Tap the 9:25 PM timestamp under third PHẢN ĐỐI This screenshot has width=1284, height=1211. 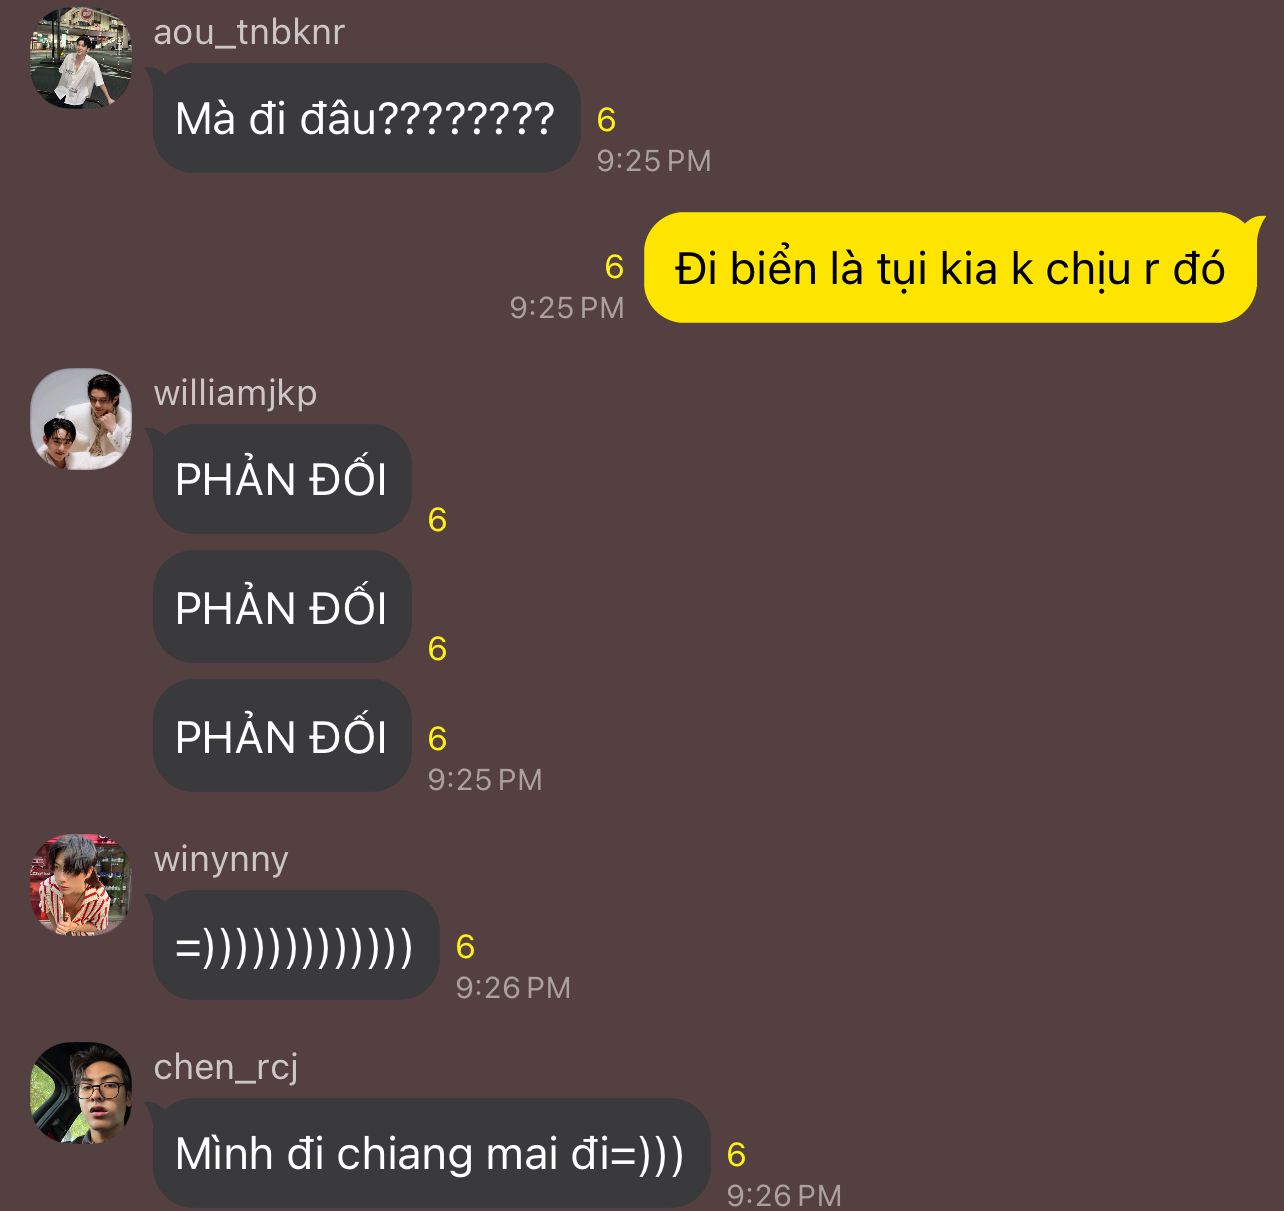(x=485, y=780)
